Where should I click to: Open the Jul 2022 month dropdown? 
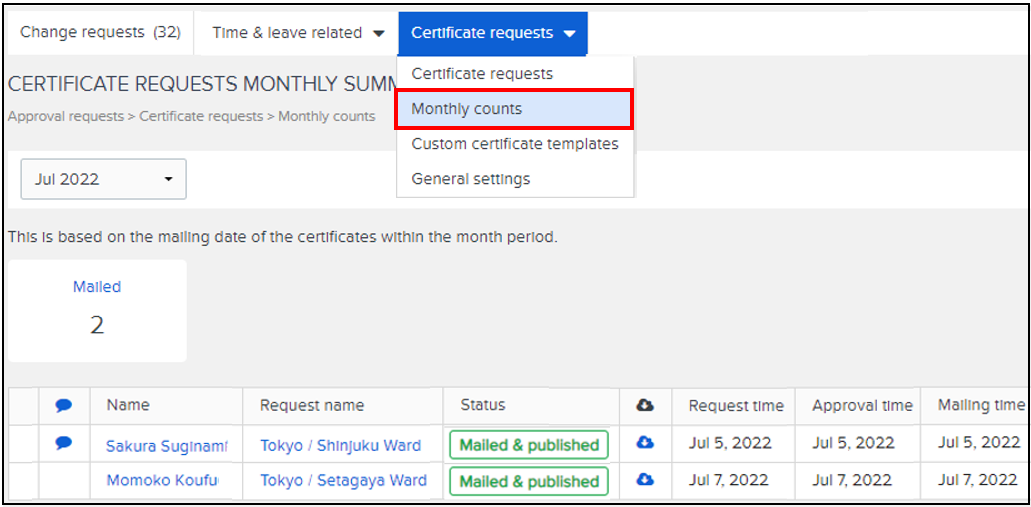click(103, 179)
